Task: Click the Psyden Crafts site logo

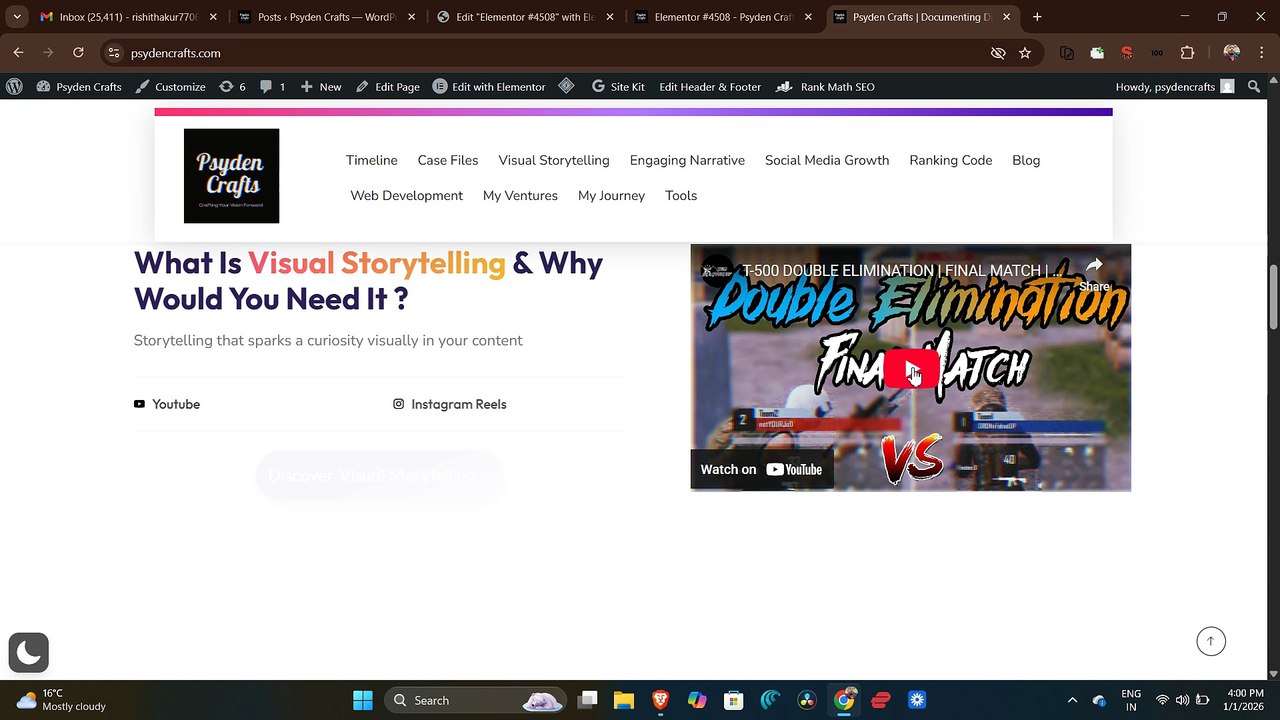Action: point(231,176)
